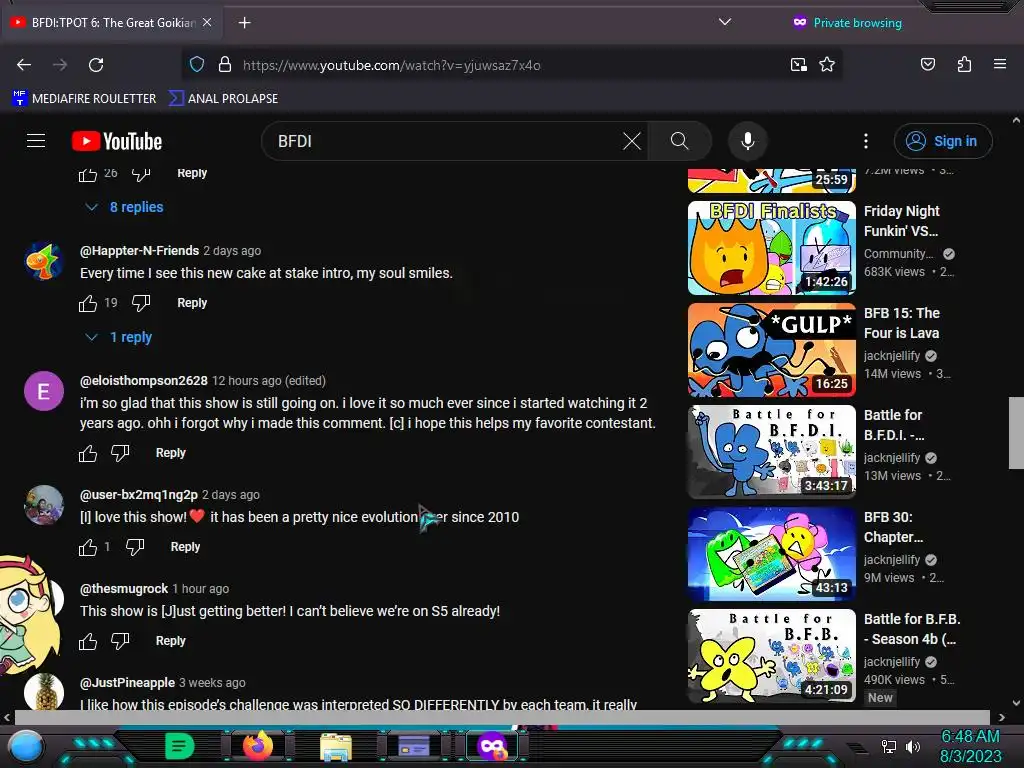Screen dimensions: 1024x768
Task: Expand the 8 replies thread
Action: (125, 207)
